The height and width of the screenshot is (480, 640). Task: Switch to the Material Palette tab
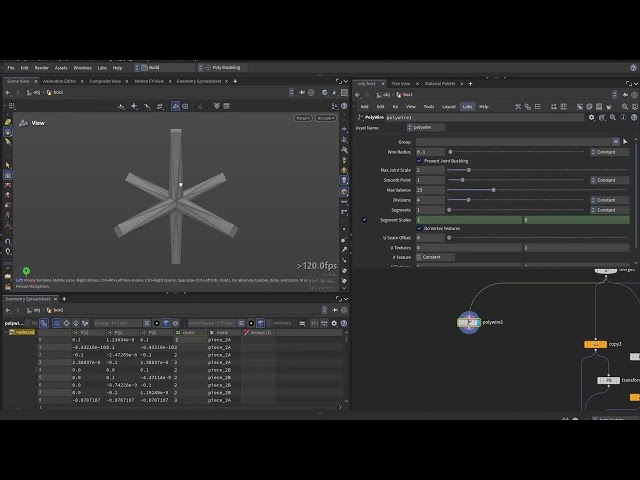440,83
